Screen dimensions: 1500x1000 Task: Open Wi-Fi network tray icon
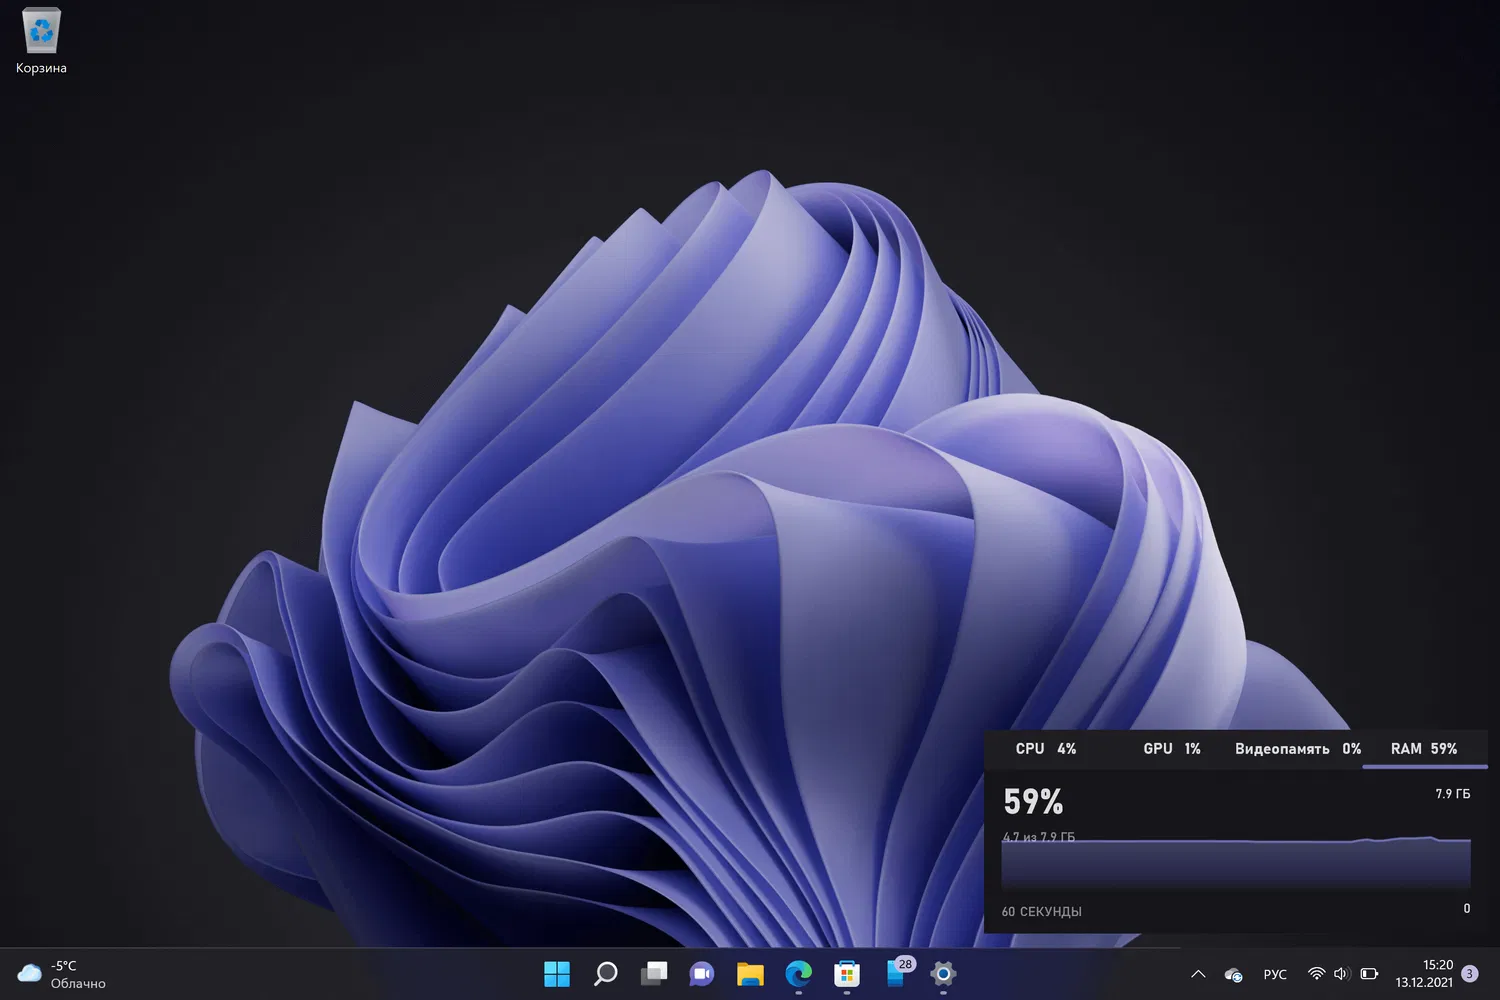click(x=1316, y=974)
